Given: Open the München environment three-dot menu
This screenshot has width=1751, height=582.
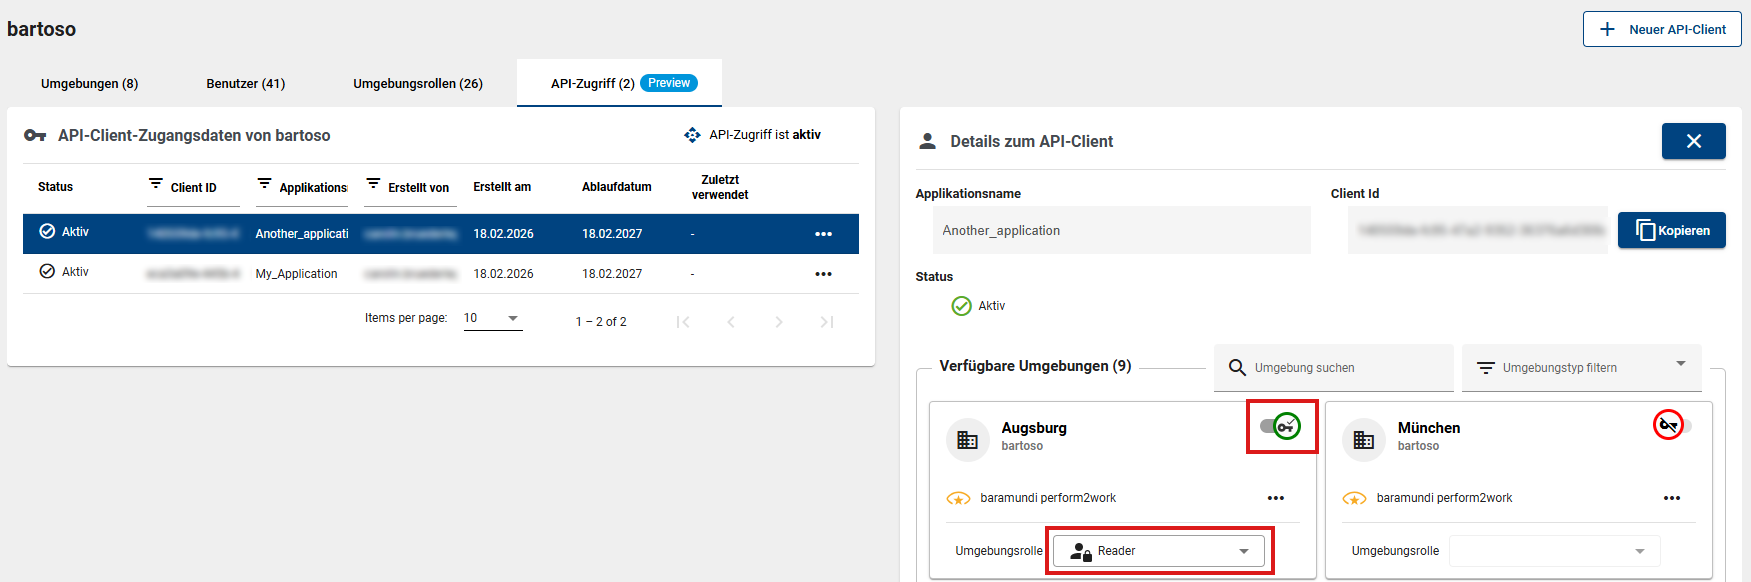Looking at the screenshot, I should (1671, 498).
